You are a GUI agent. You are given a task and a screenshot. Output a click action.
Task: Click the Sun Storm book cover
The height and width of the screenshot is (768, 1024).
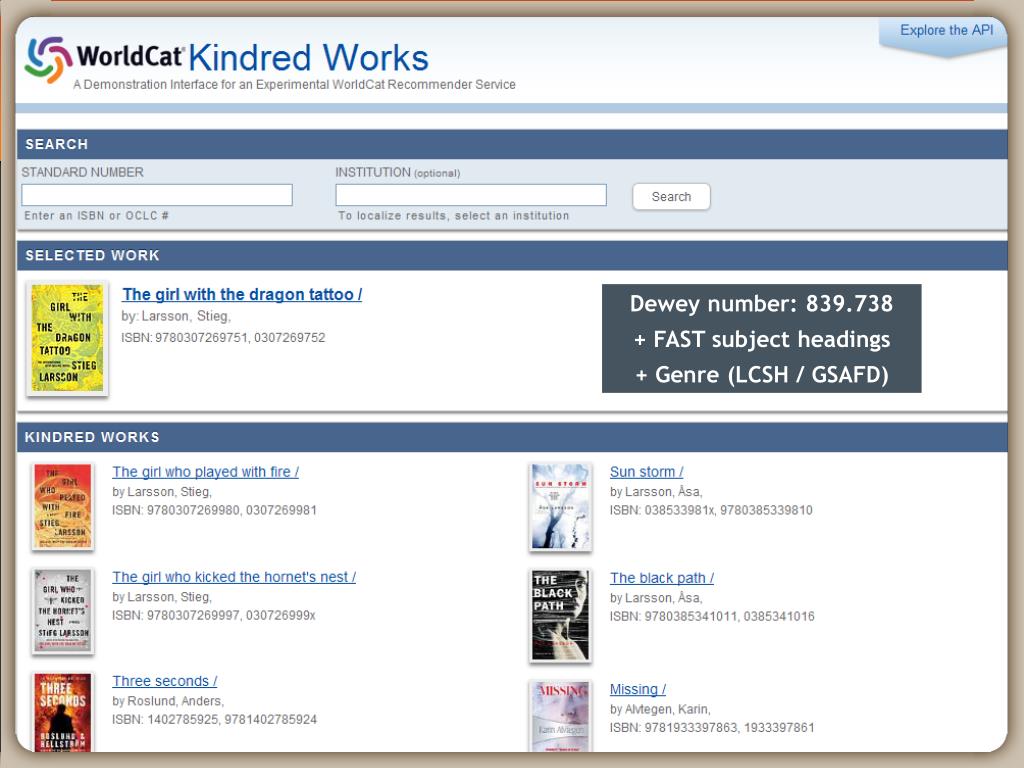coord(560,507)
